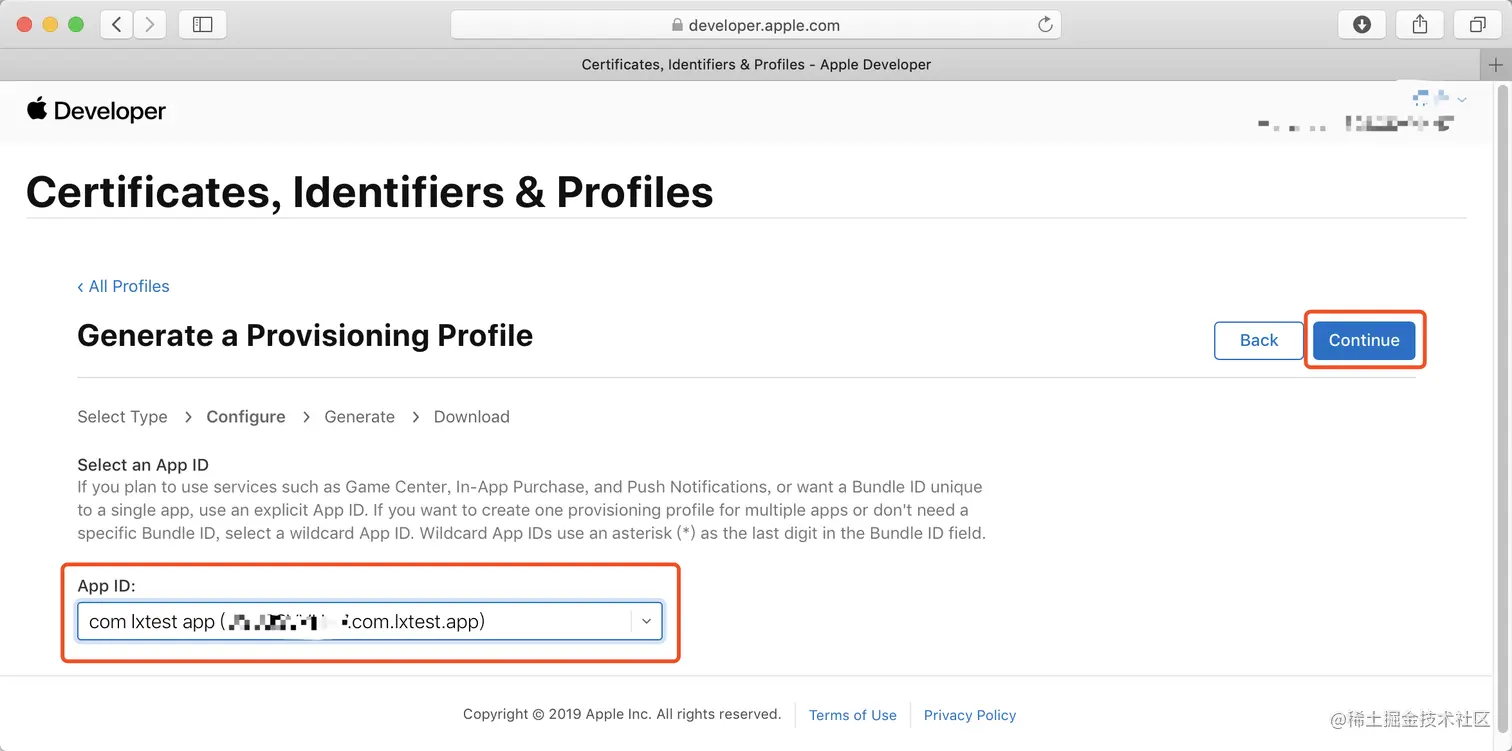This screenshot has height=751, width=1512.
Task: Click the Back button
Action: [x=1258, y=340]
